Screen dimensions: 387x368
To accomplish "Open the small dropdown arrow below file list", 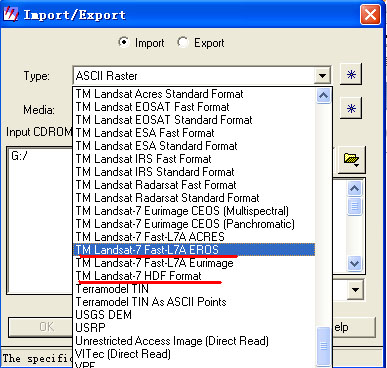I will (x=355, y=289).
